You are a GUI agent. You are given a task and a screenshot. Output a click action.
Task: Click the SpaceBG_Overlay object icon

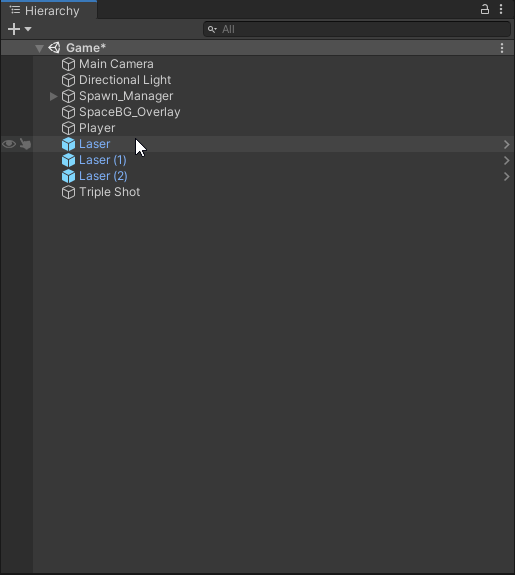click(x=68, y=112)
